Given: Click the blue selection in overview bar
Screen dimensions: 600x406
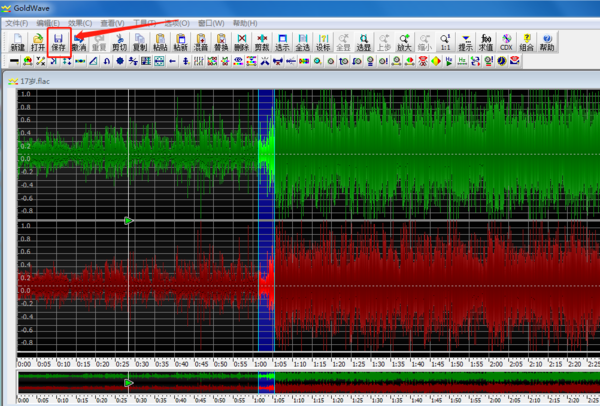Looking at the screenshot, I should 266,381.
